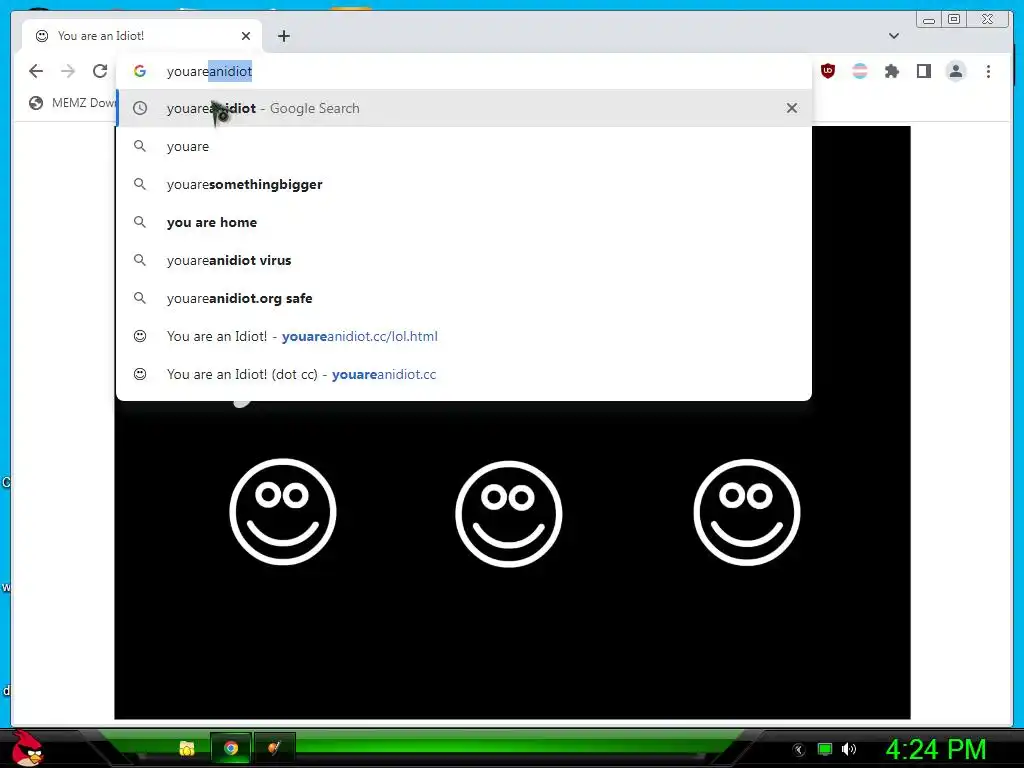Viewport: 1024px width, 768px height.
Task: Open Chrome's three-dot menu
Action: coord(988,71)
